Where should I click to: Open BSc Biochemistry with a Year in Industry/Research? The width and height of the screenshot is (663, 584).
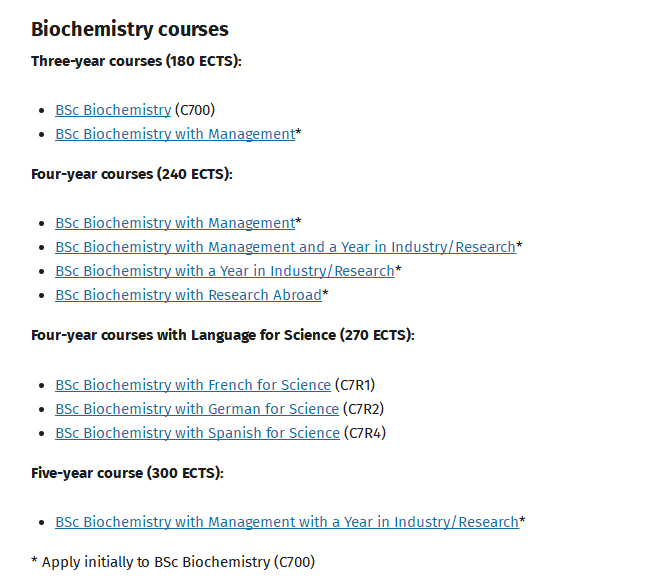pos(225,271)
